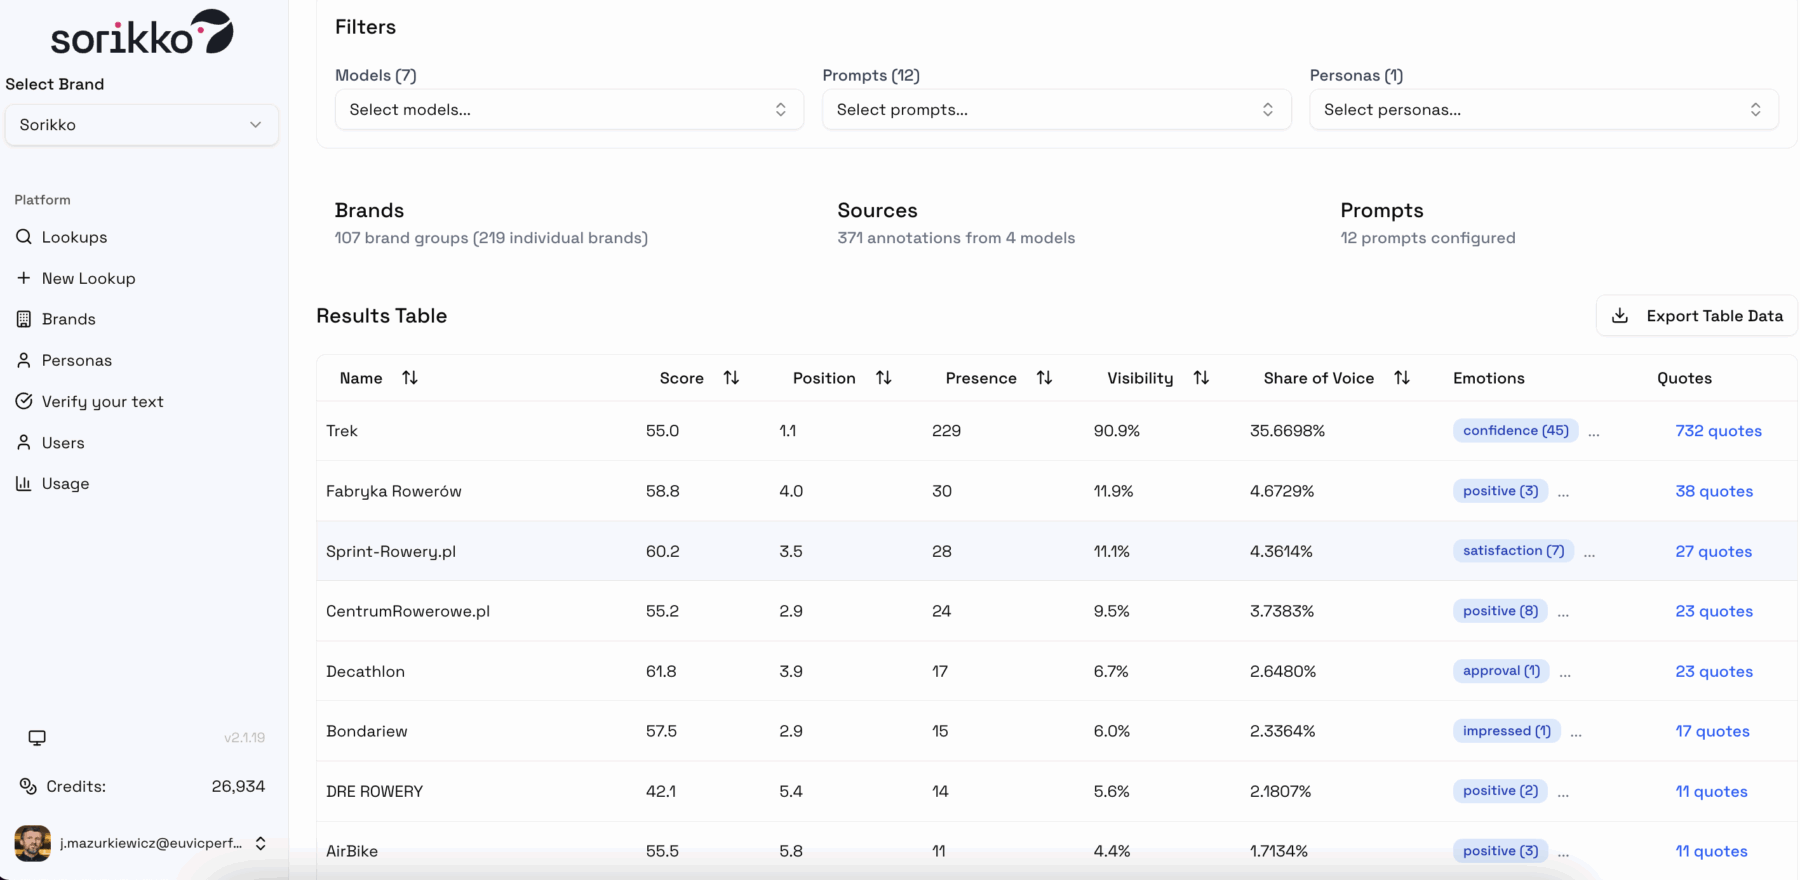
Task: Click Export Table Data button
Action: (x=1697, y=316)
